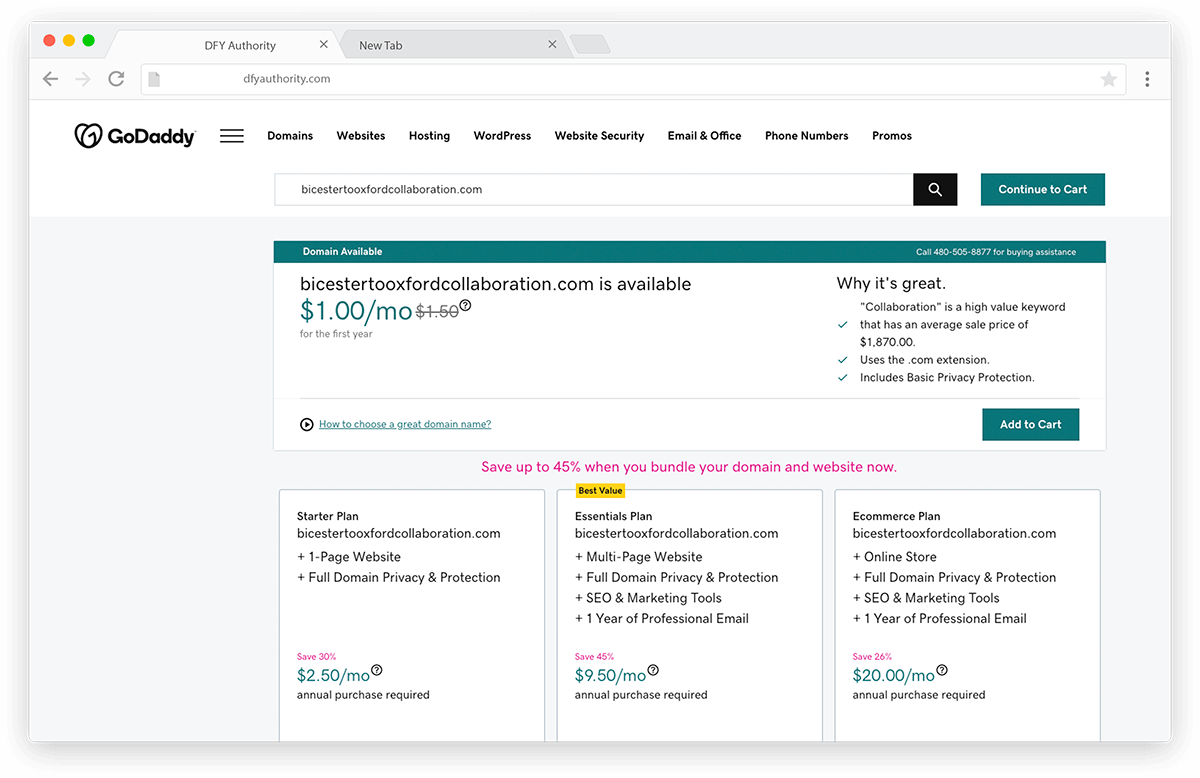Image resolution: width=1200 pixels, height=778 pixels.
Task: Click the help icon next to $9.50/mo
Action: [x=653, y=670]
